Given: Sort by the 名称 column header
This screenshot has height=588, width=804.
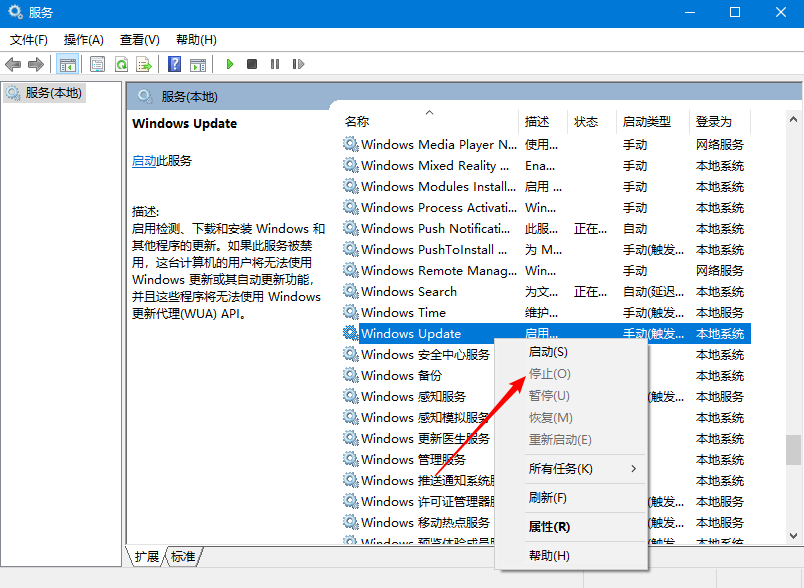Looking at the screenshot, I should (429, 121).
